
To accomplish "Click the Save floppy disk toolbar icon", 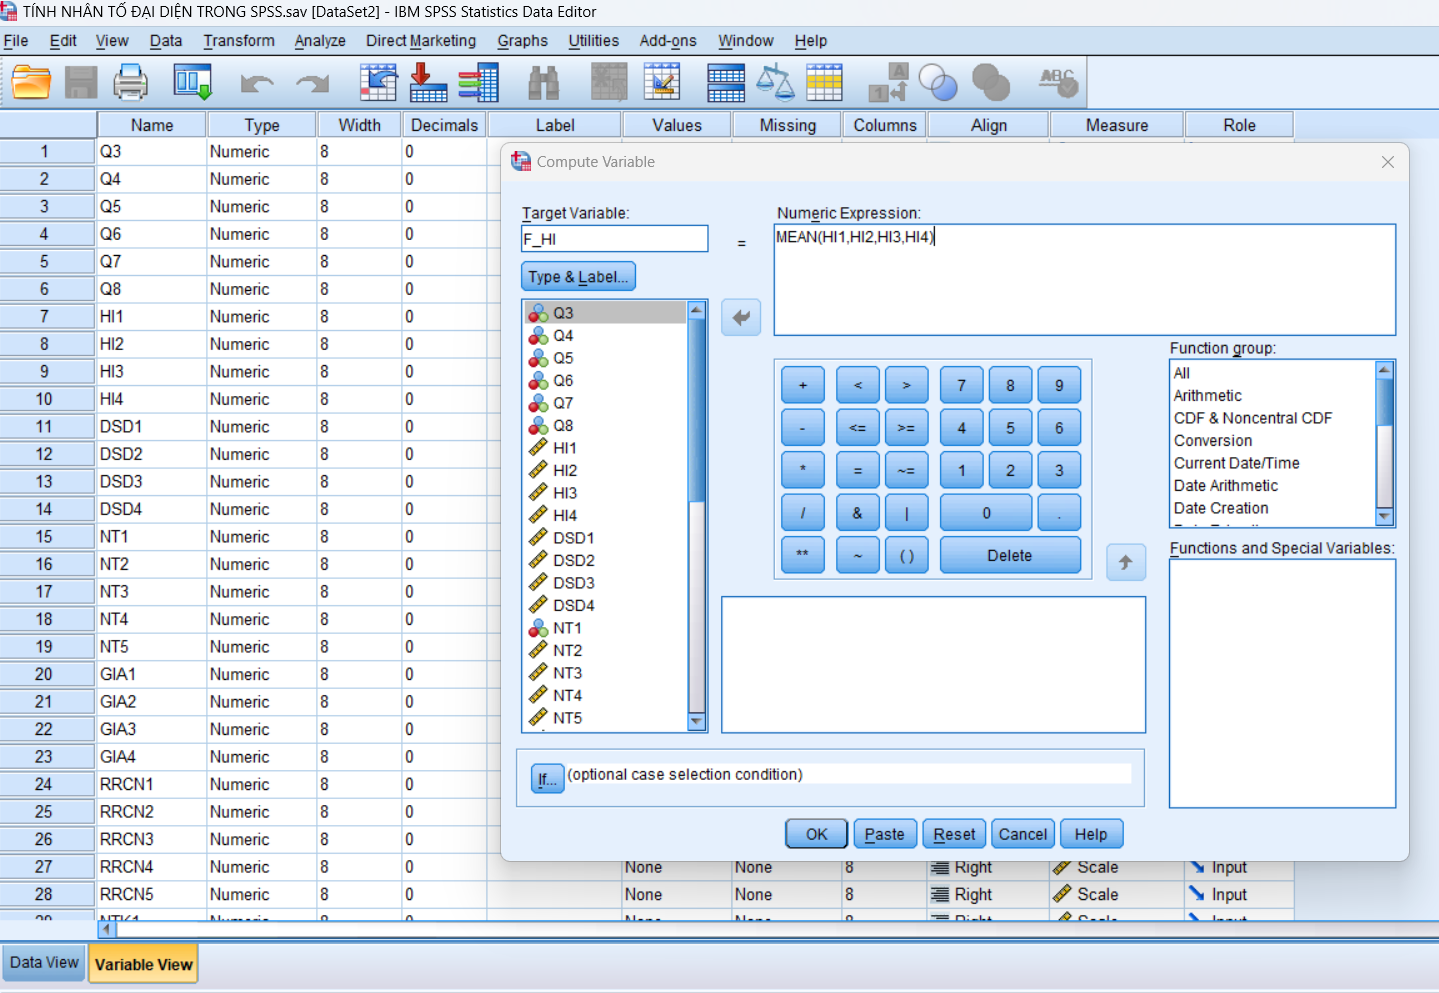I will [x=81, y=82].
